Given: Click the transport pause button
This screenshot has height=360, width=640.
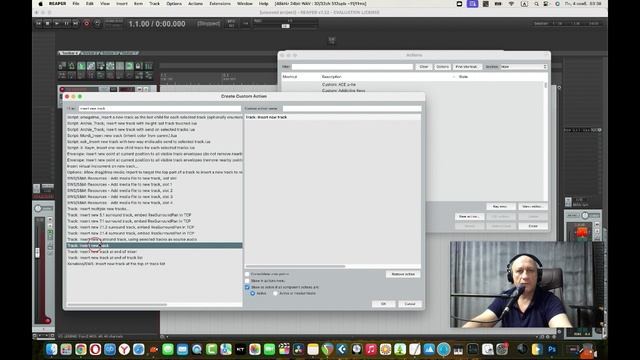Looking at the screenshot, I should click(67, 24).
